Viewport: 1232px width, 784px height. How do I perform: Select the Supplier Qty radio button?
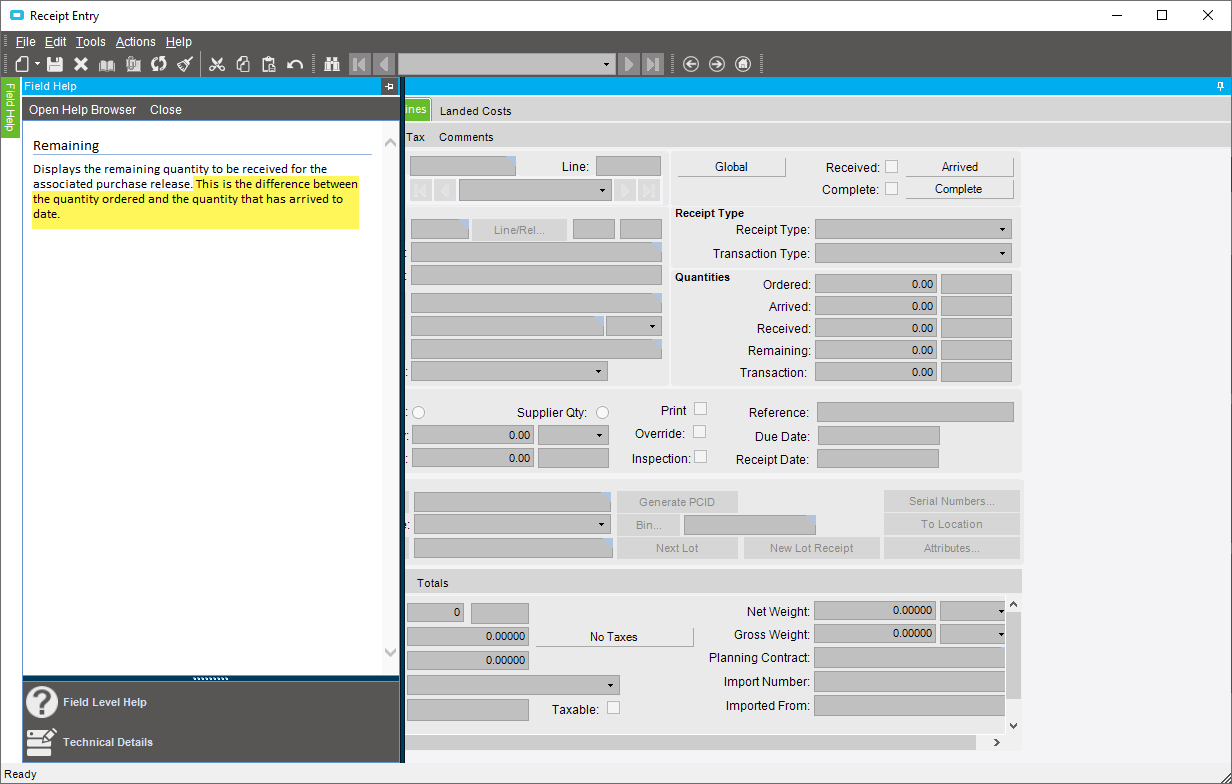(x=602, y=413)
